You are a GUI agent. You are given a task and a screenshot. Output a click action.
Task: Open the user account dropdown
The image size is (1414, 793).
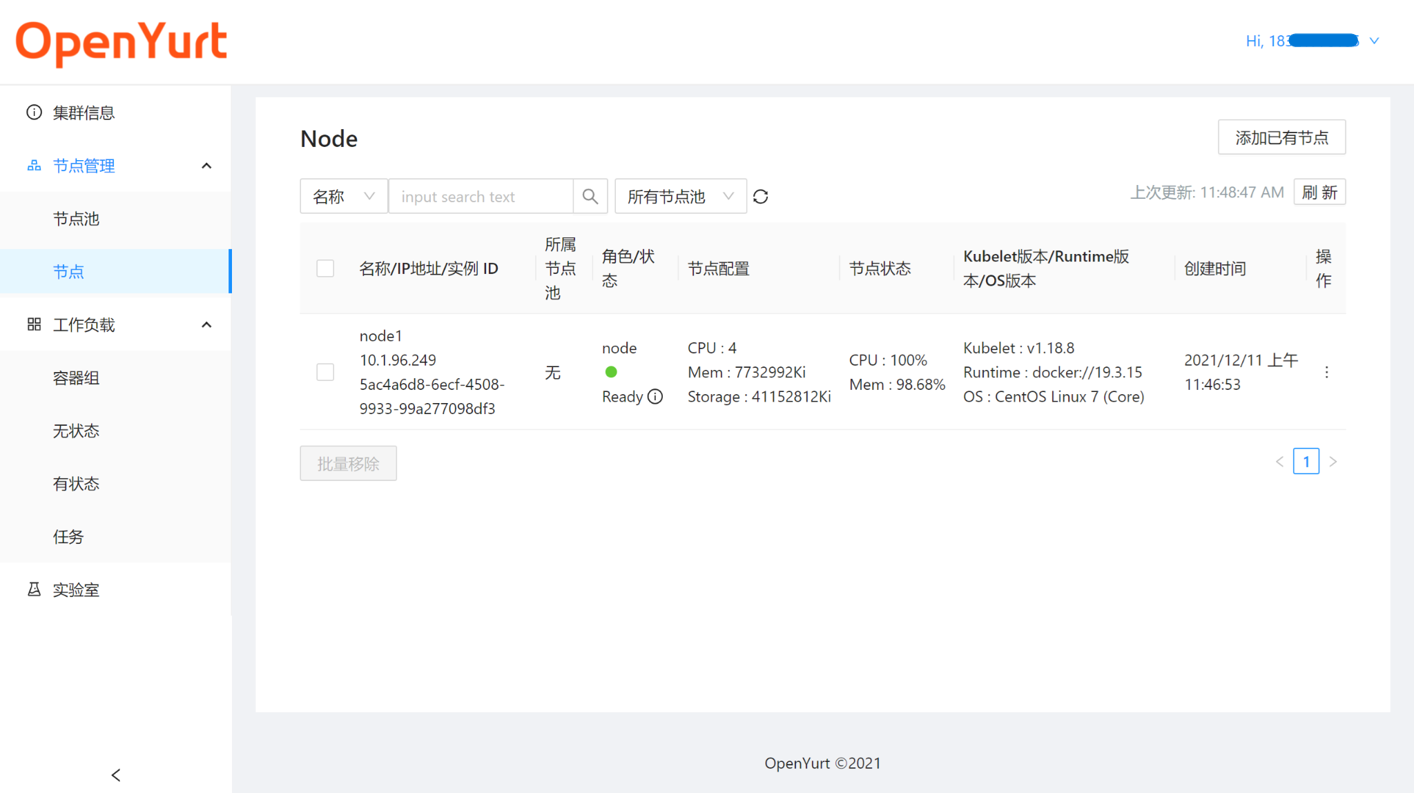pyautogui.click(x=1312, y=41)
